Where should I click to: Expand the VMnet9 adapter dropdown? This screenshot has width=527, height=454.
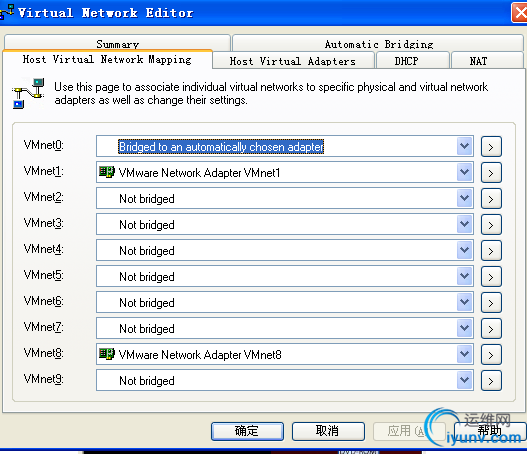464,380
